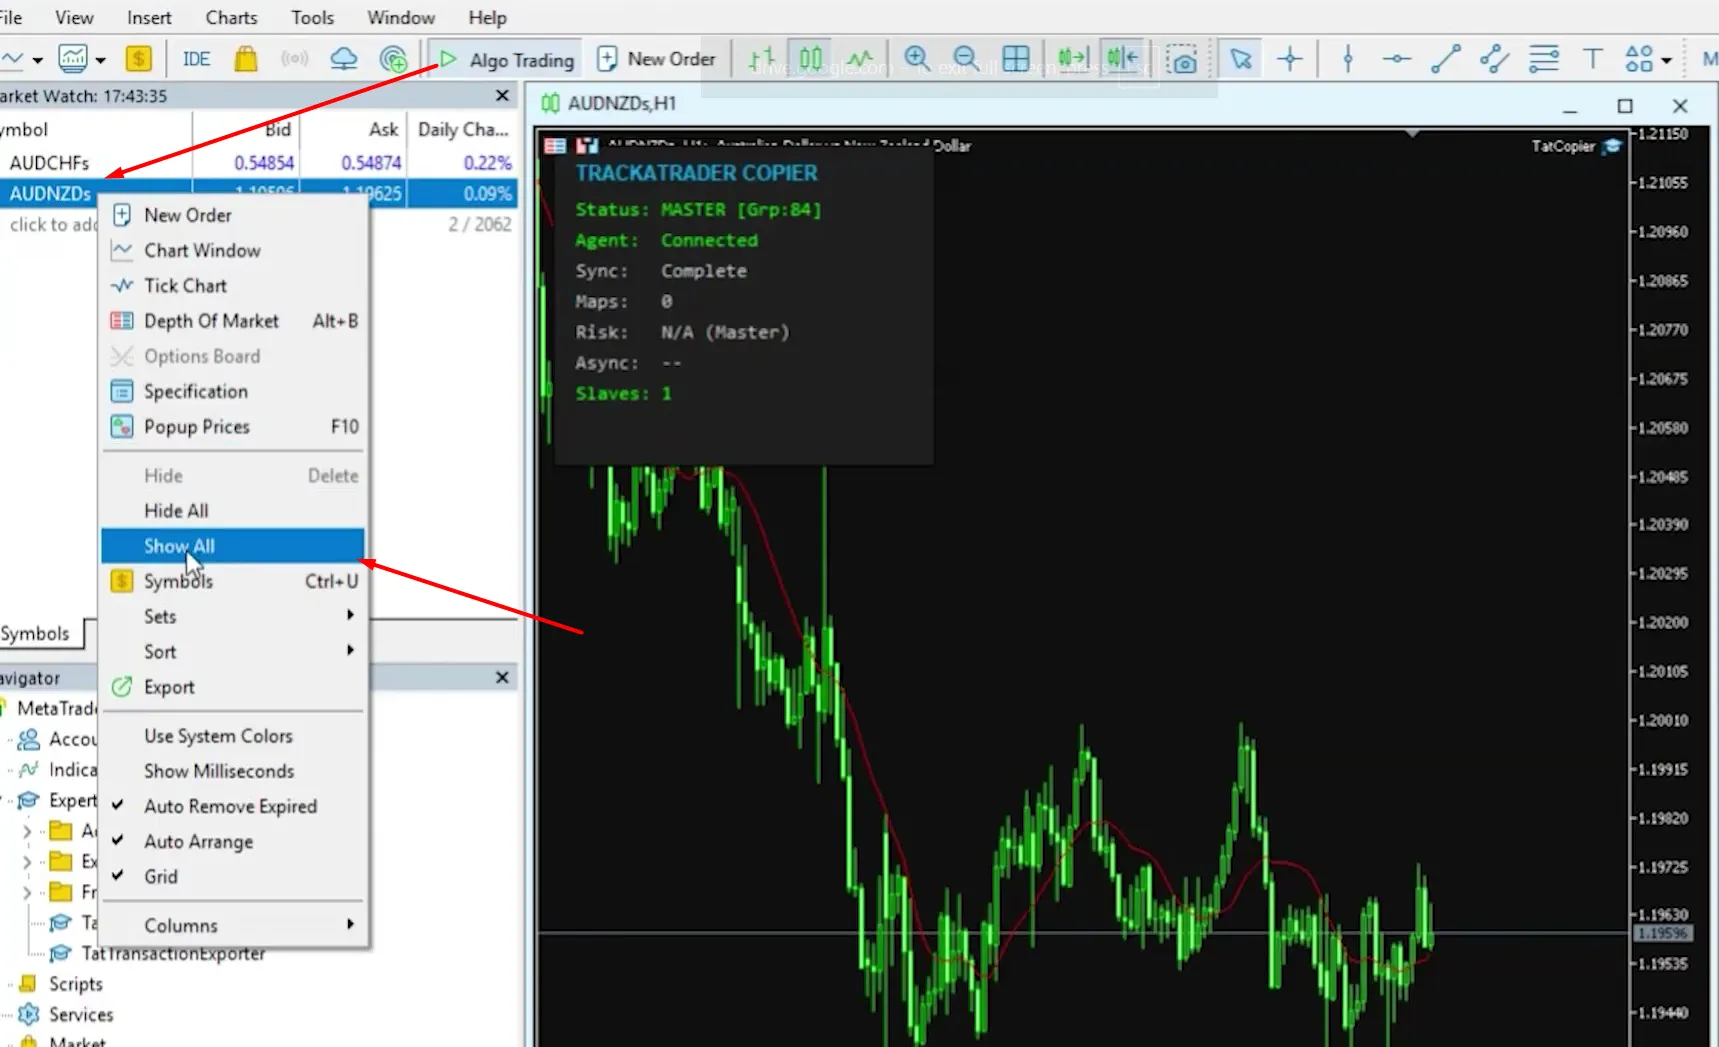
Task: Choose Show All in the context menu
Action: point(232,546)
